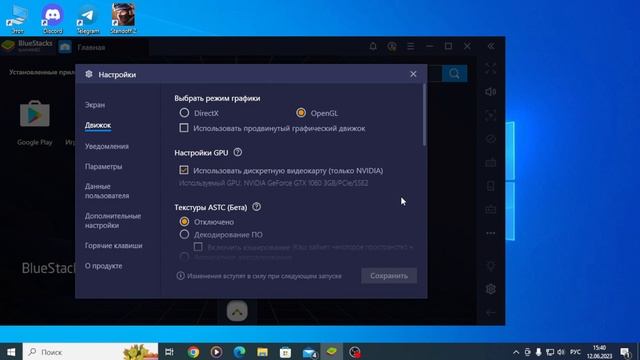Open Microsoft Edge from taskbar
Screen dimensions: 640x360
(240, 352)
